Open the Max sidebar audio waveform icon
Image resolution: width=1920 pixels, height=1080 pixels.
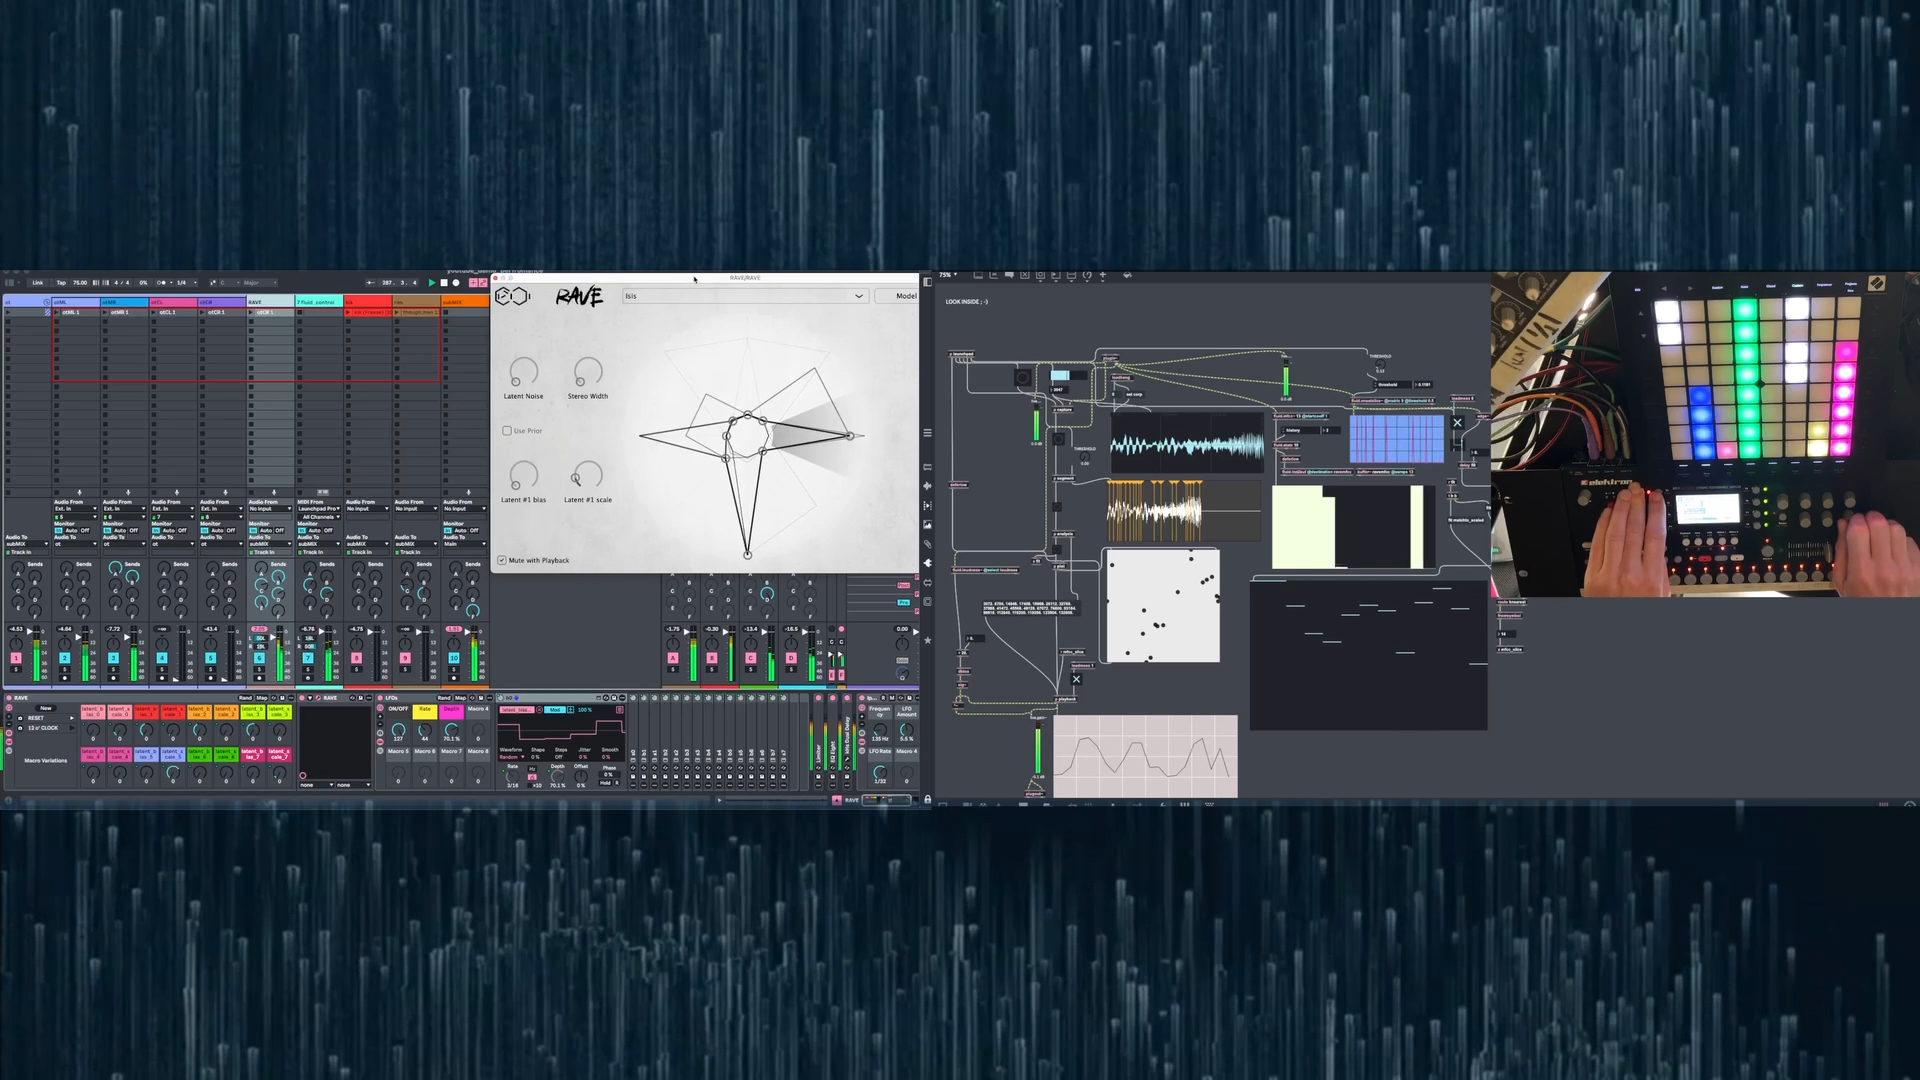coord(928,486)
